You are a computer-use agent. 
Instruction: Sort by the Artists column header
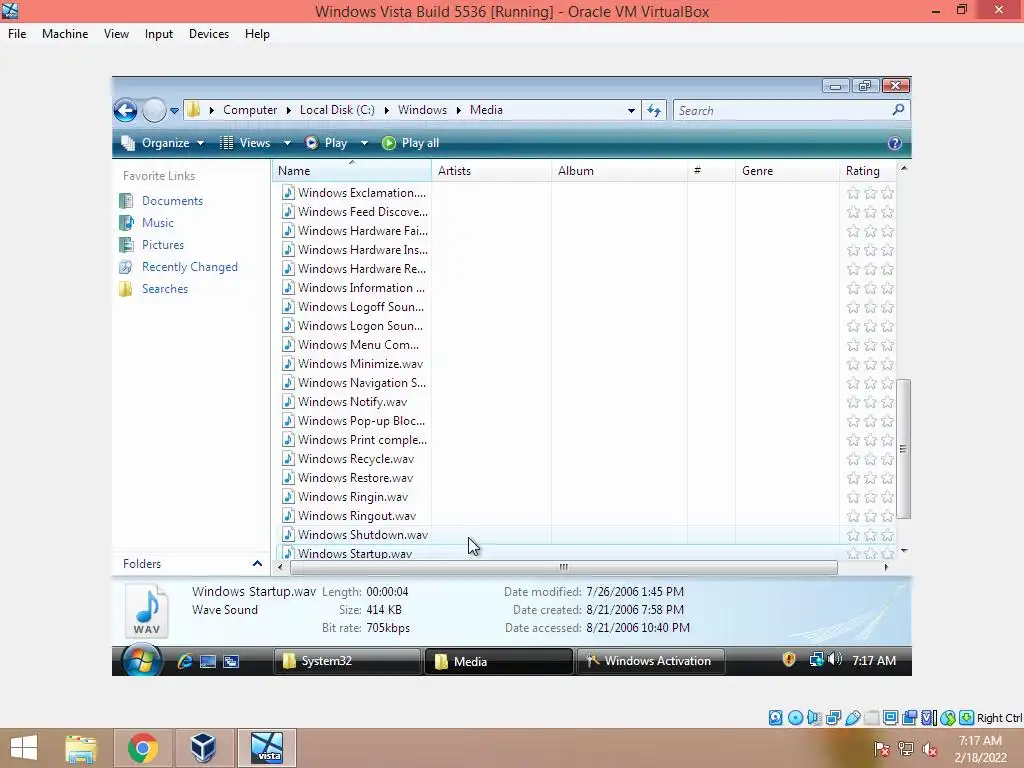click(491, 170)
